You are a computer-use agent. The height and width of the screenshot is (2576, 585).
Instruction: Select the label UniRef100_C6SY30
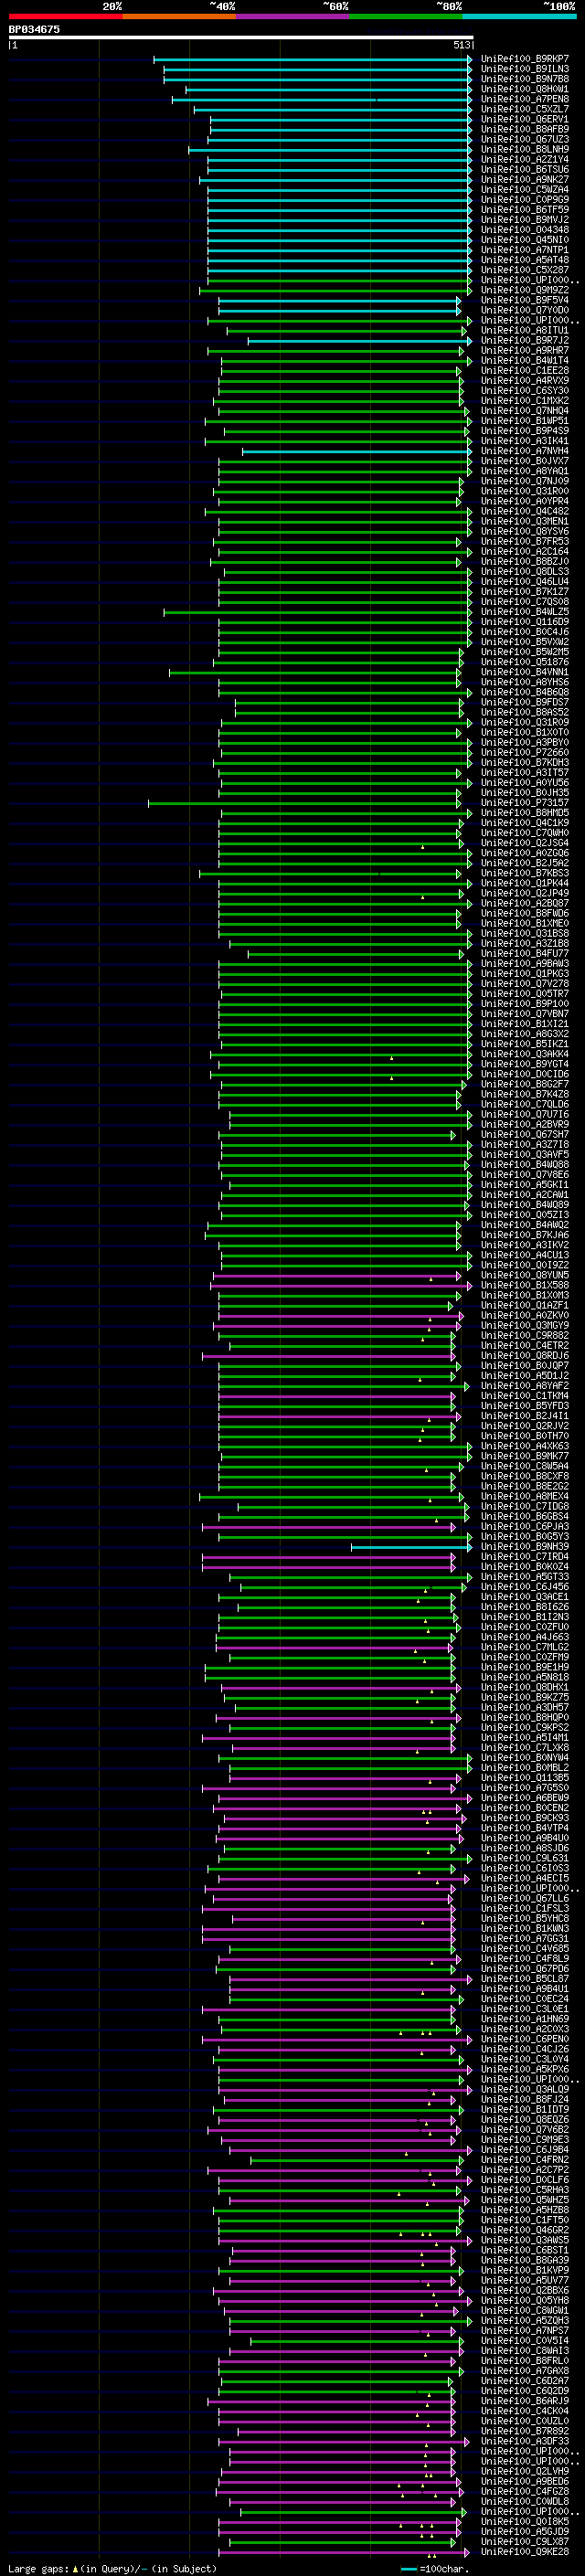coord(525,390)
